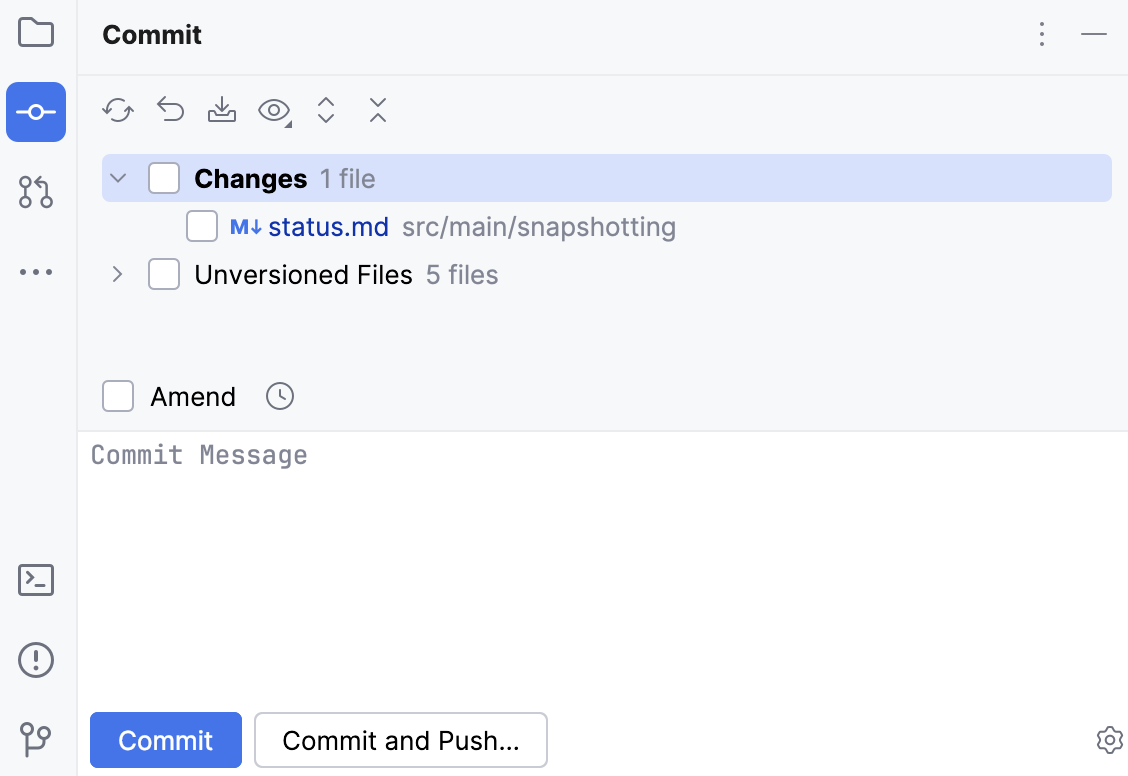The height and width of the screenshot is (776, 1128).
Task: Rollback the selected changes
Action: pos(169,110)
